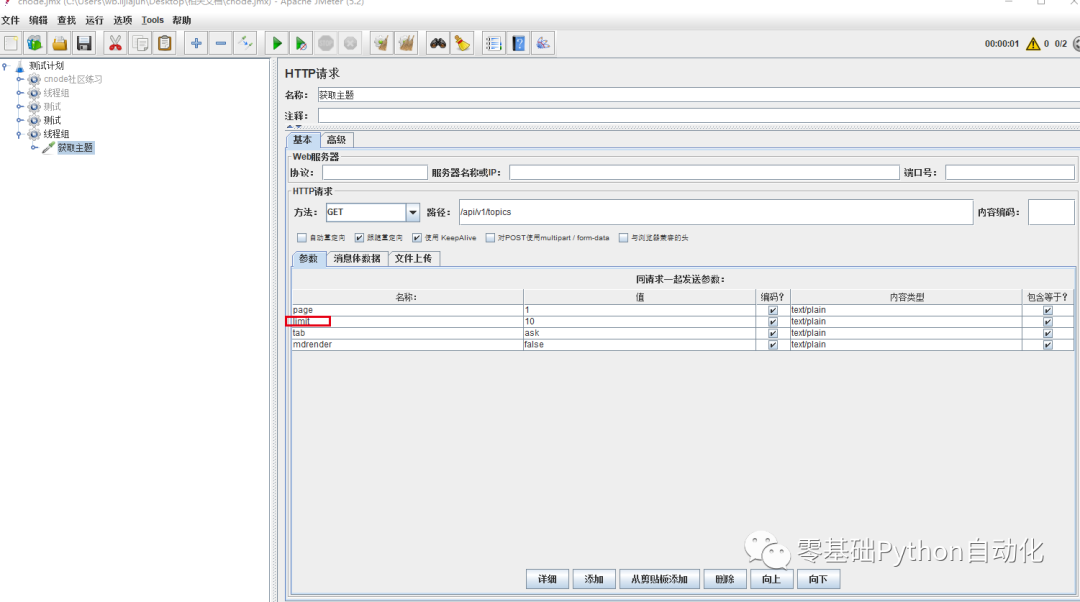Image resolution: width=1080 pixels, height=602 pixels.
Task: Enable the 与浏览器兼容的头 checkbox
Action: 623,238
